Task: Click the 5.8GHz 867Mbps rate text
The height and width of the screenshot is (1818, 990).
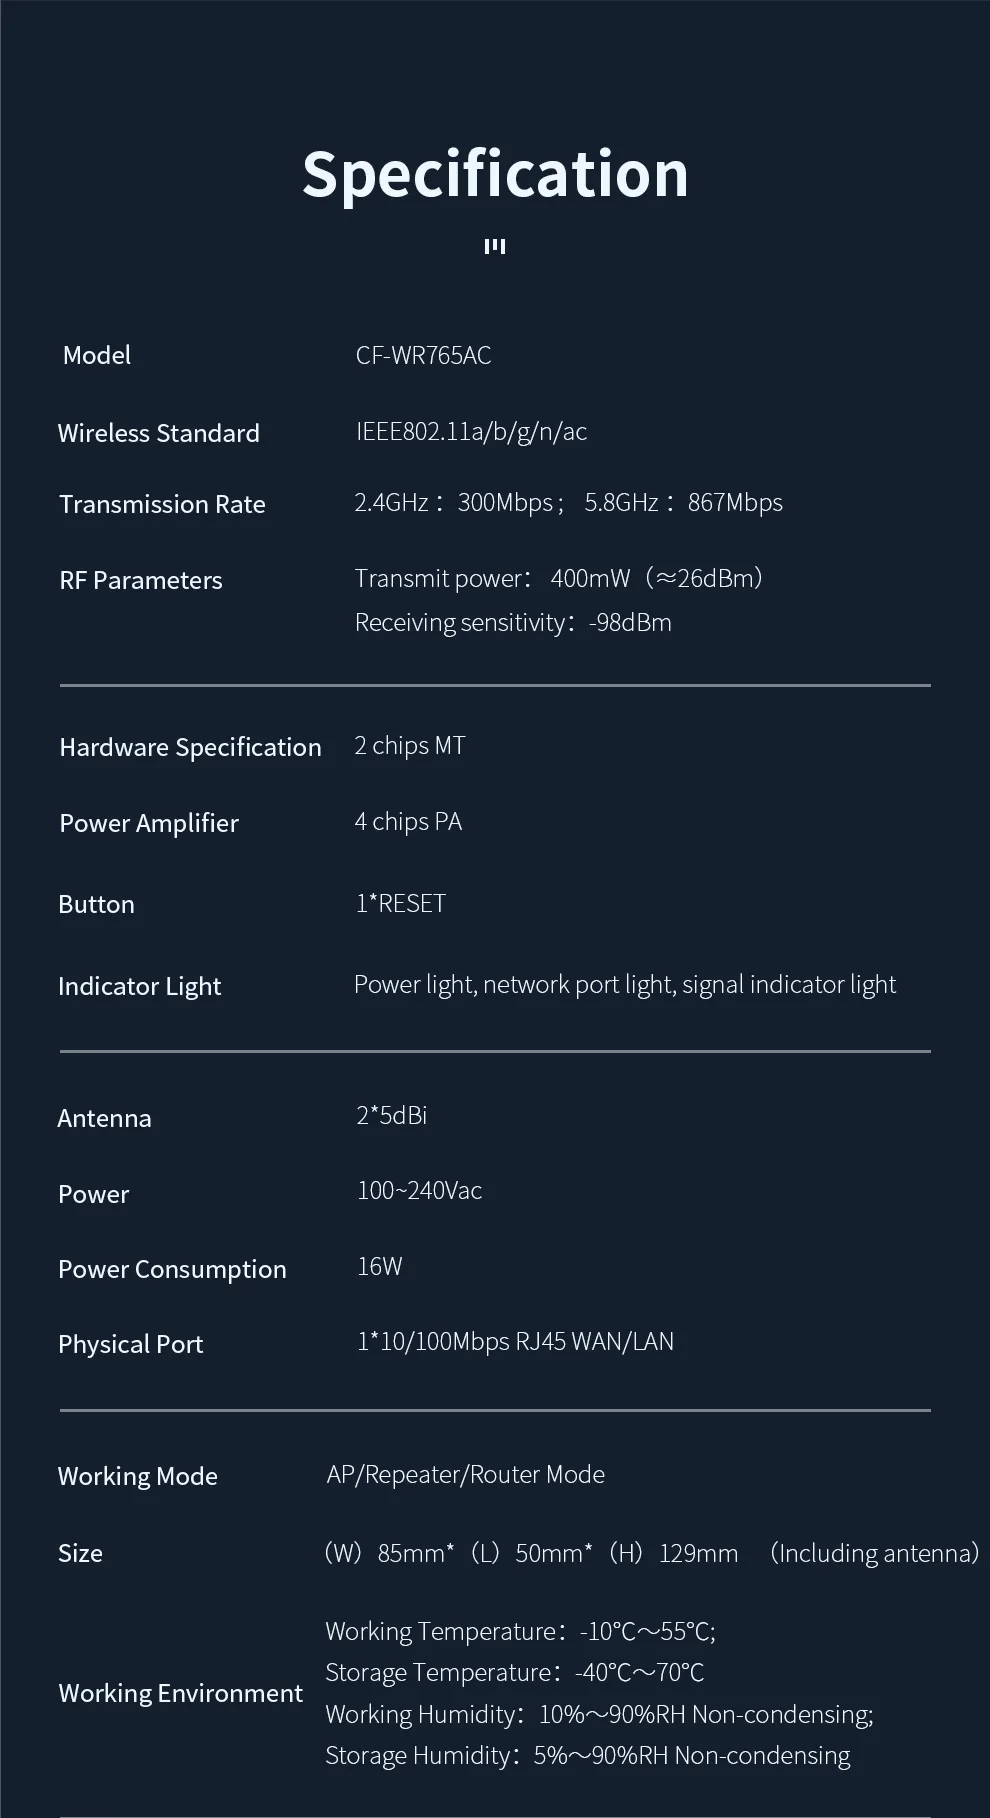Action: click(683, 502)
